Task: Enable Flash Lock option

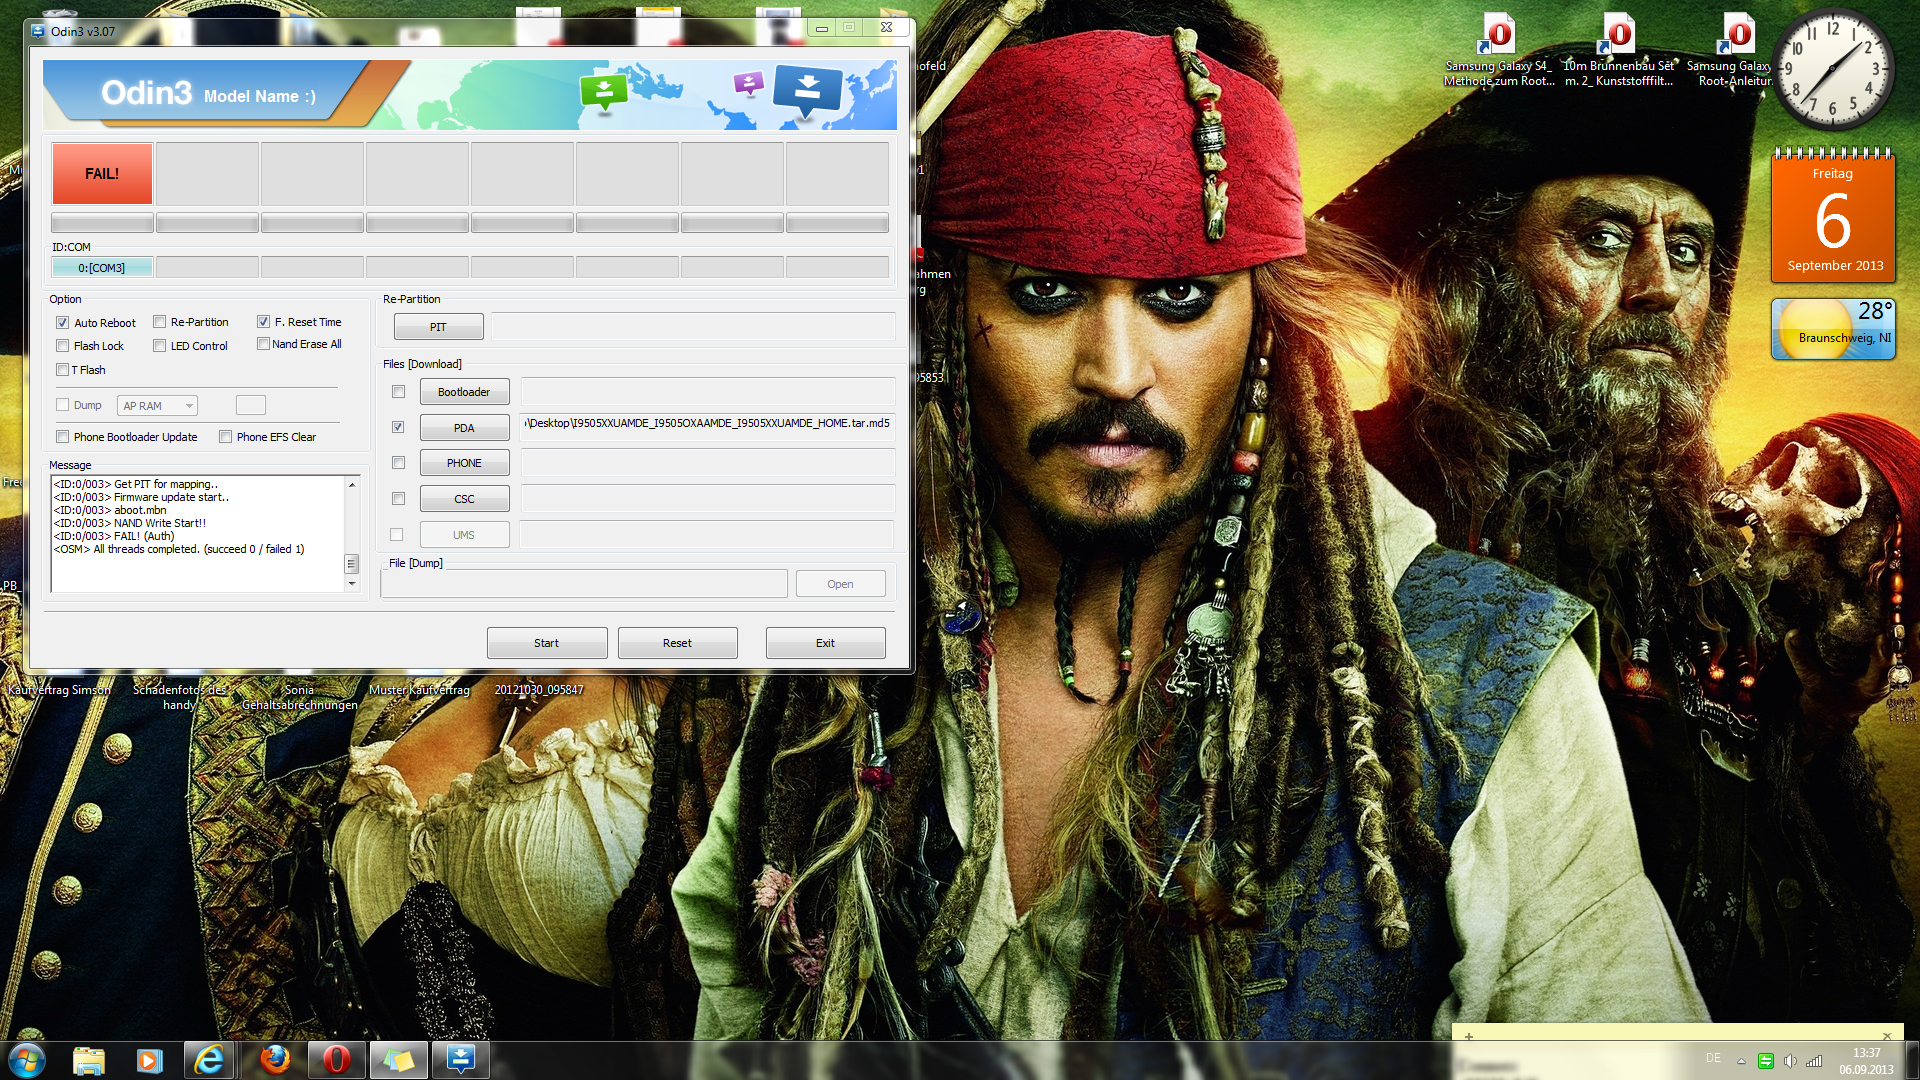Action: click(63, 346)
